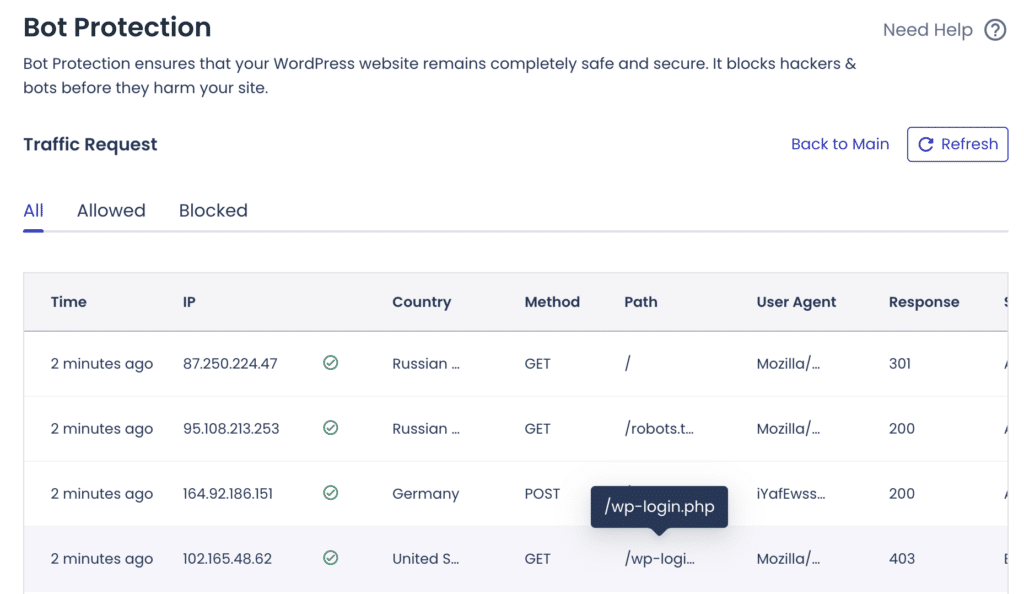Click the Response column header
Screen dimensions: 1024x594
tap(923, 302)
